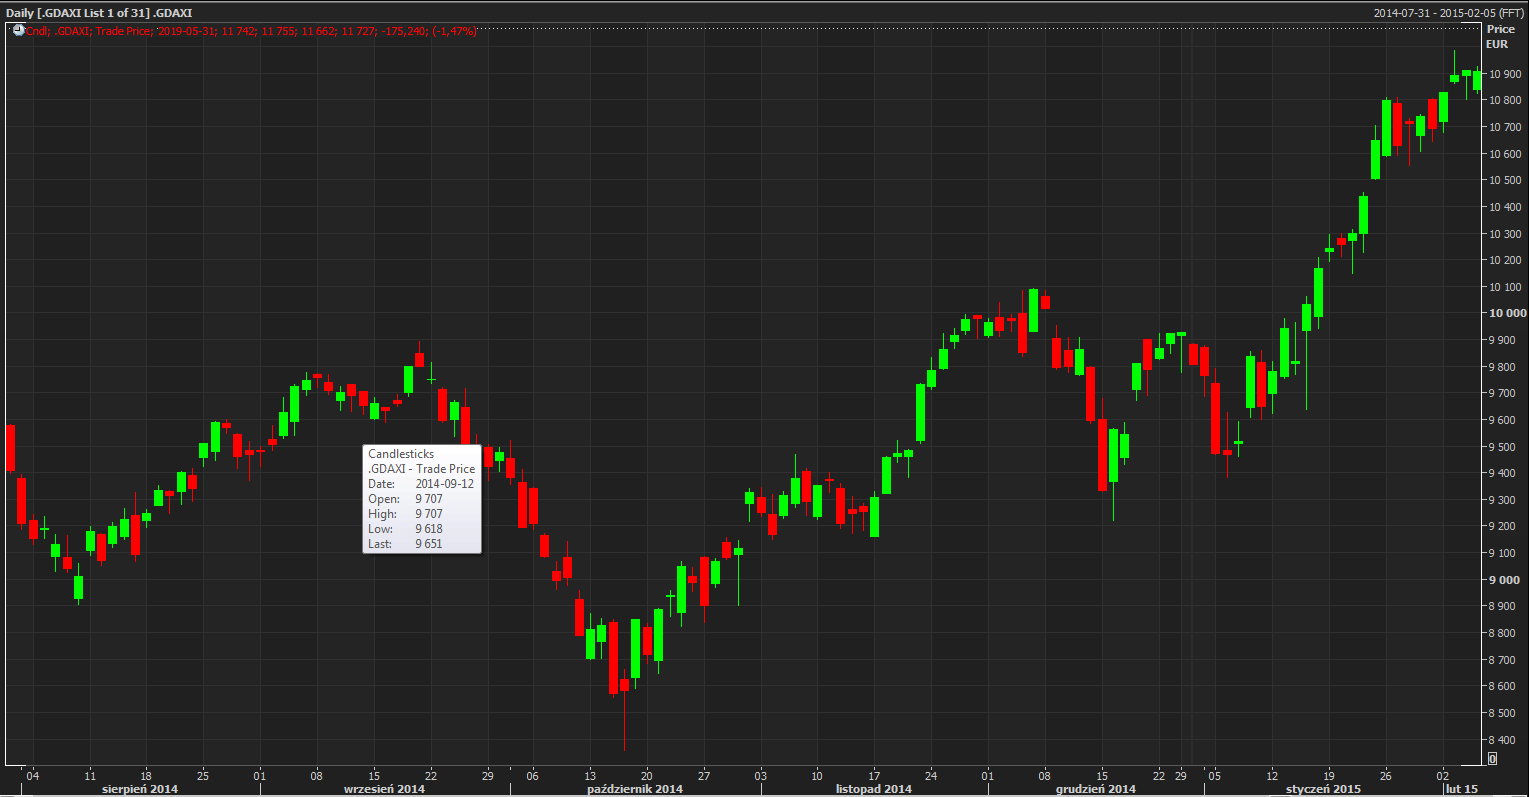This screenshot has width=1529, height=797.
Task: Click the Last 9 651 row in the tooltip
Action: (x=405, y=544)
